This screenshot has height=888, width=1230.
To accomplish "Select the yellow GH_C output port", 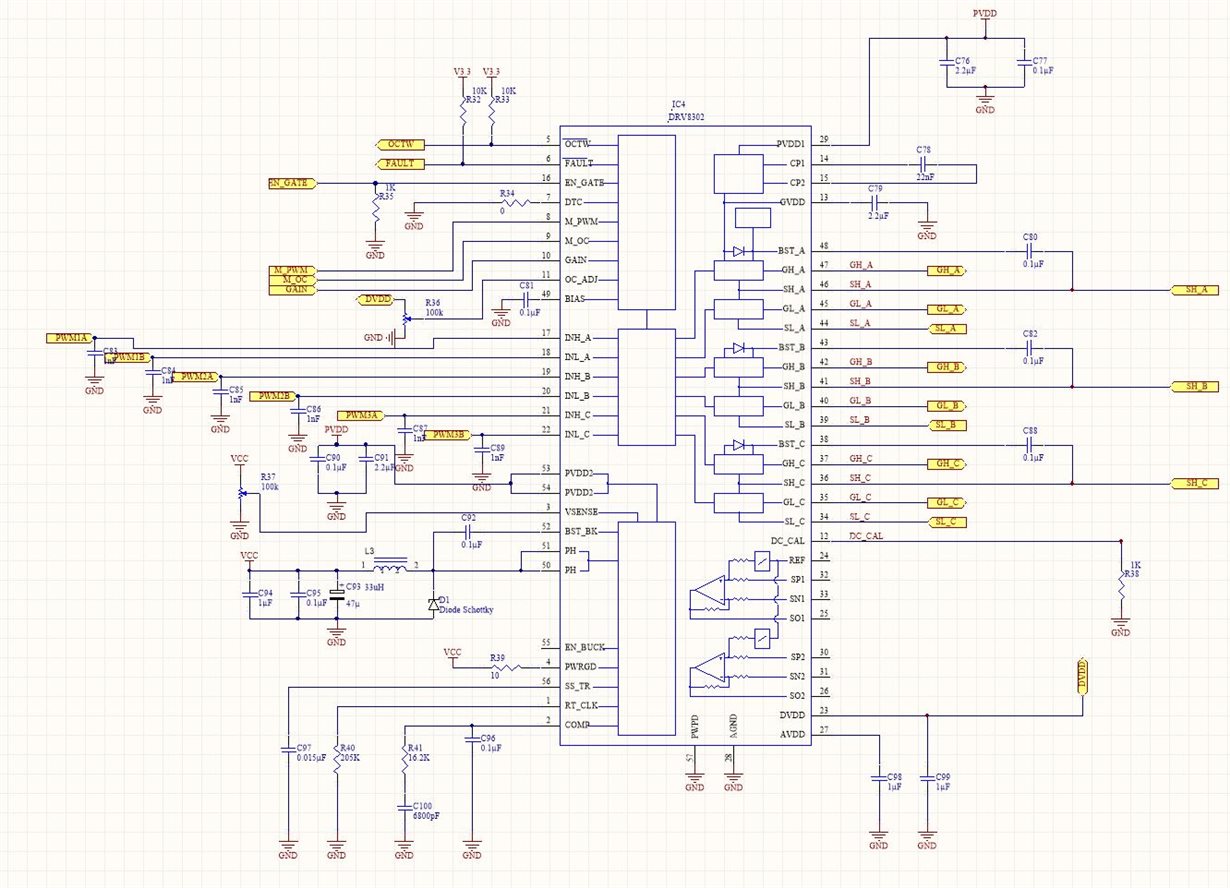I will (x=946, y=464).
